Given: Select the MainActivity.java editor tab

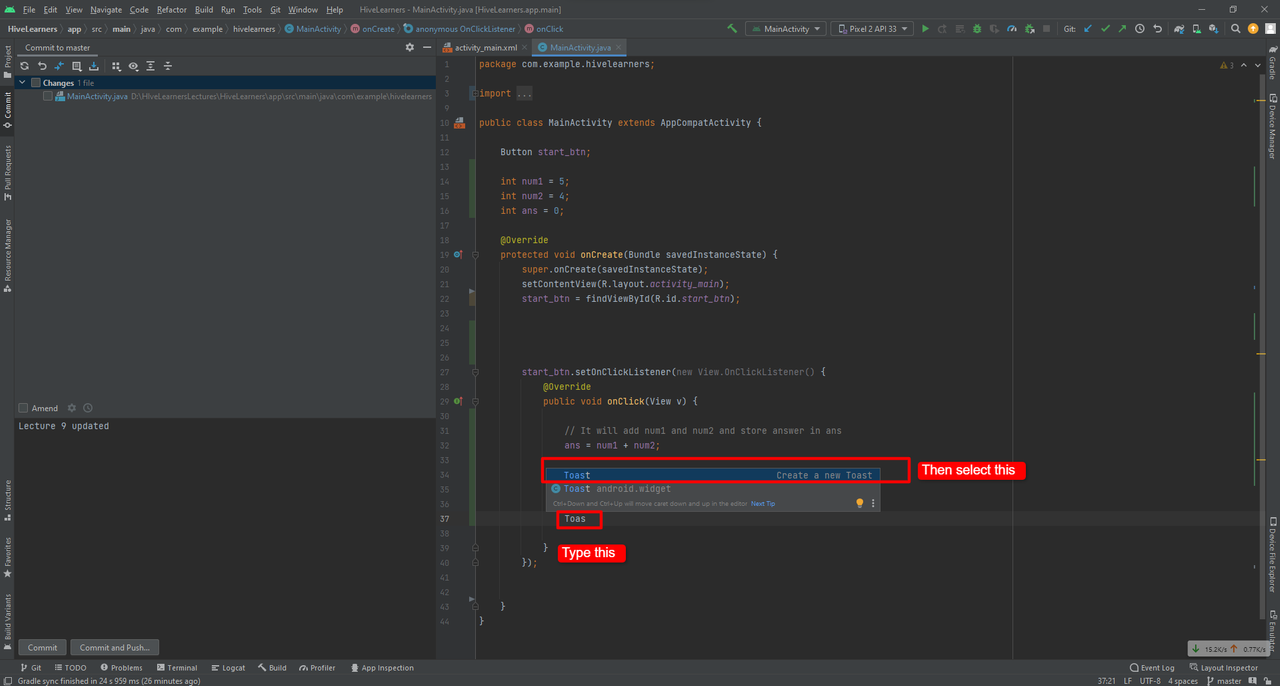Looking at the screenshot, I should tap(580, 47).
